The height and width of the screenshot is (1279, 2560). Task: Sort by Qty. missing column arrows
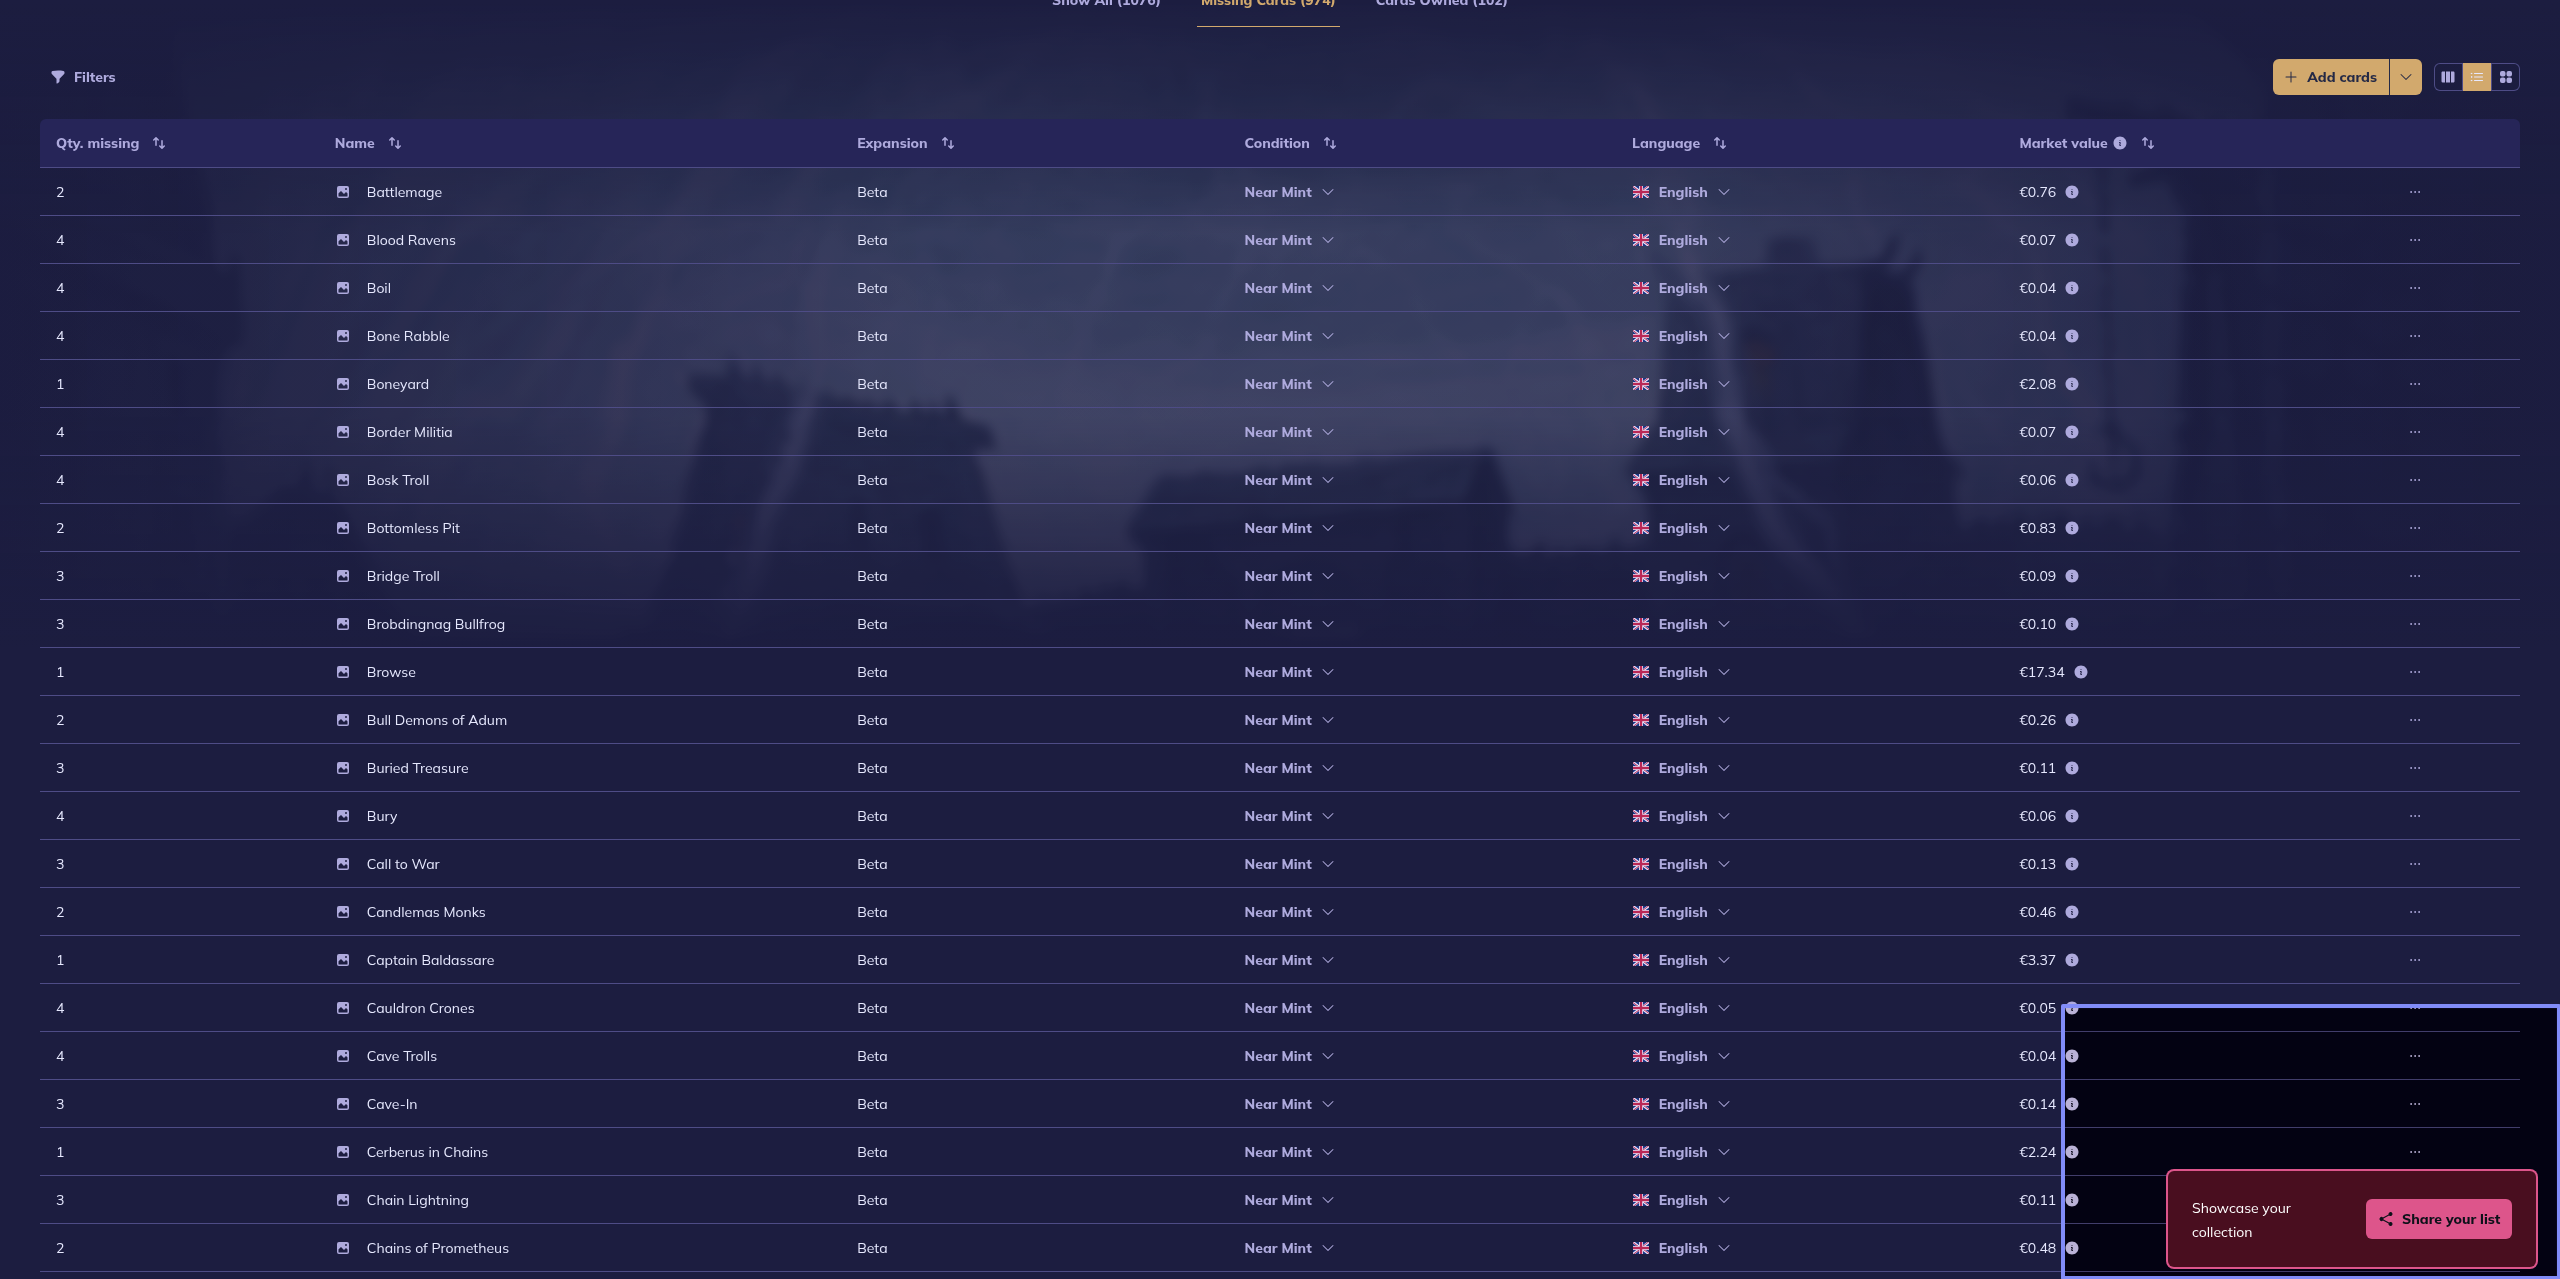[x=159, y=143]
